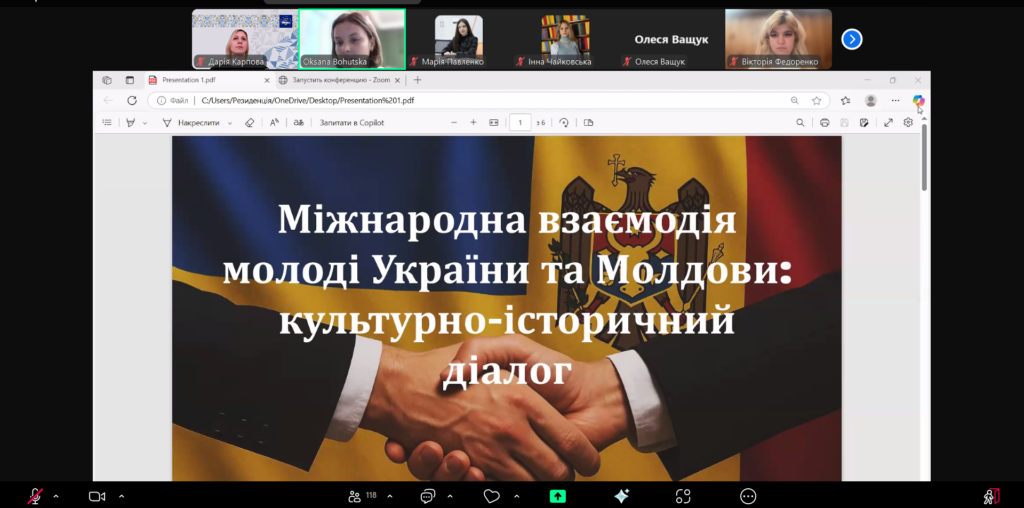The image size is (1024, 508).
Task: Open a new browser tab
Action: pyautogui.click(x=418, y=80)
